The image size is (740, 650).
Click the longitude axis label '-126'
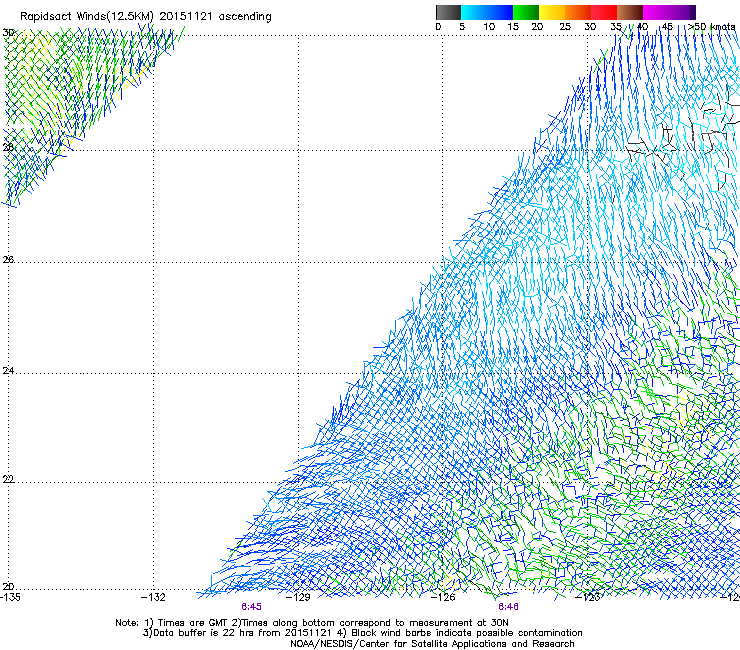point(443,597)
